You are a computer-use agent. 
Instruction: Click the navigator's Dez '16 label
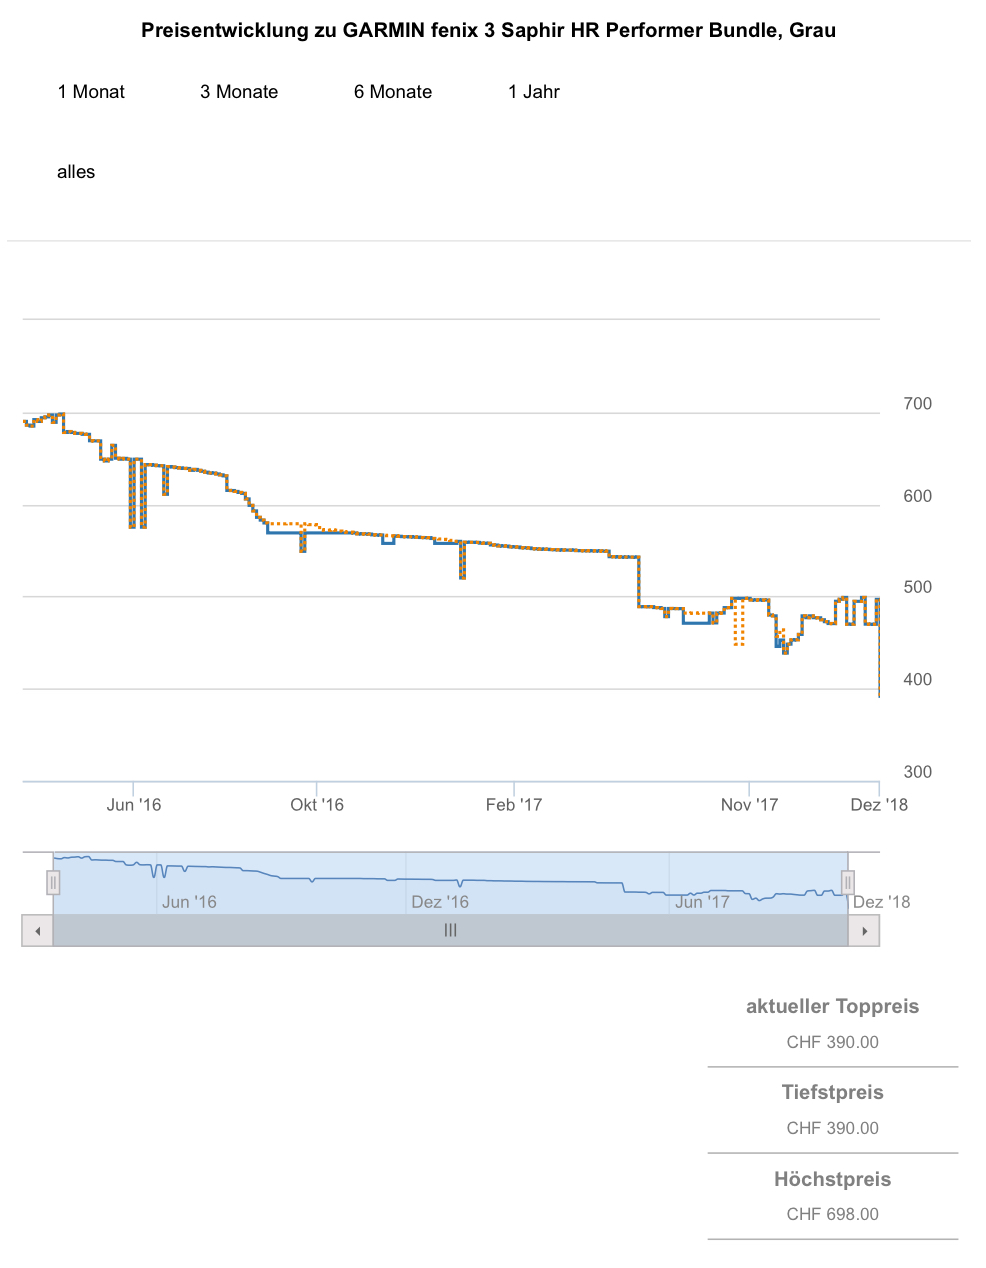(440, 902)
